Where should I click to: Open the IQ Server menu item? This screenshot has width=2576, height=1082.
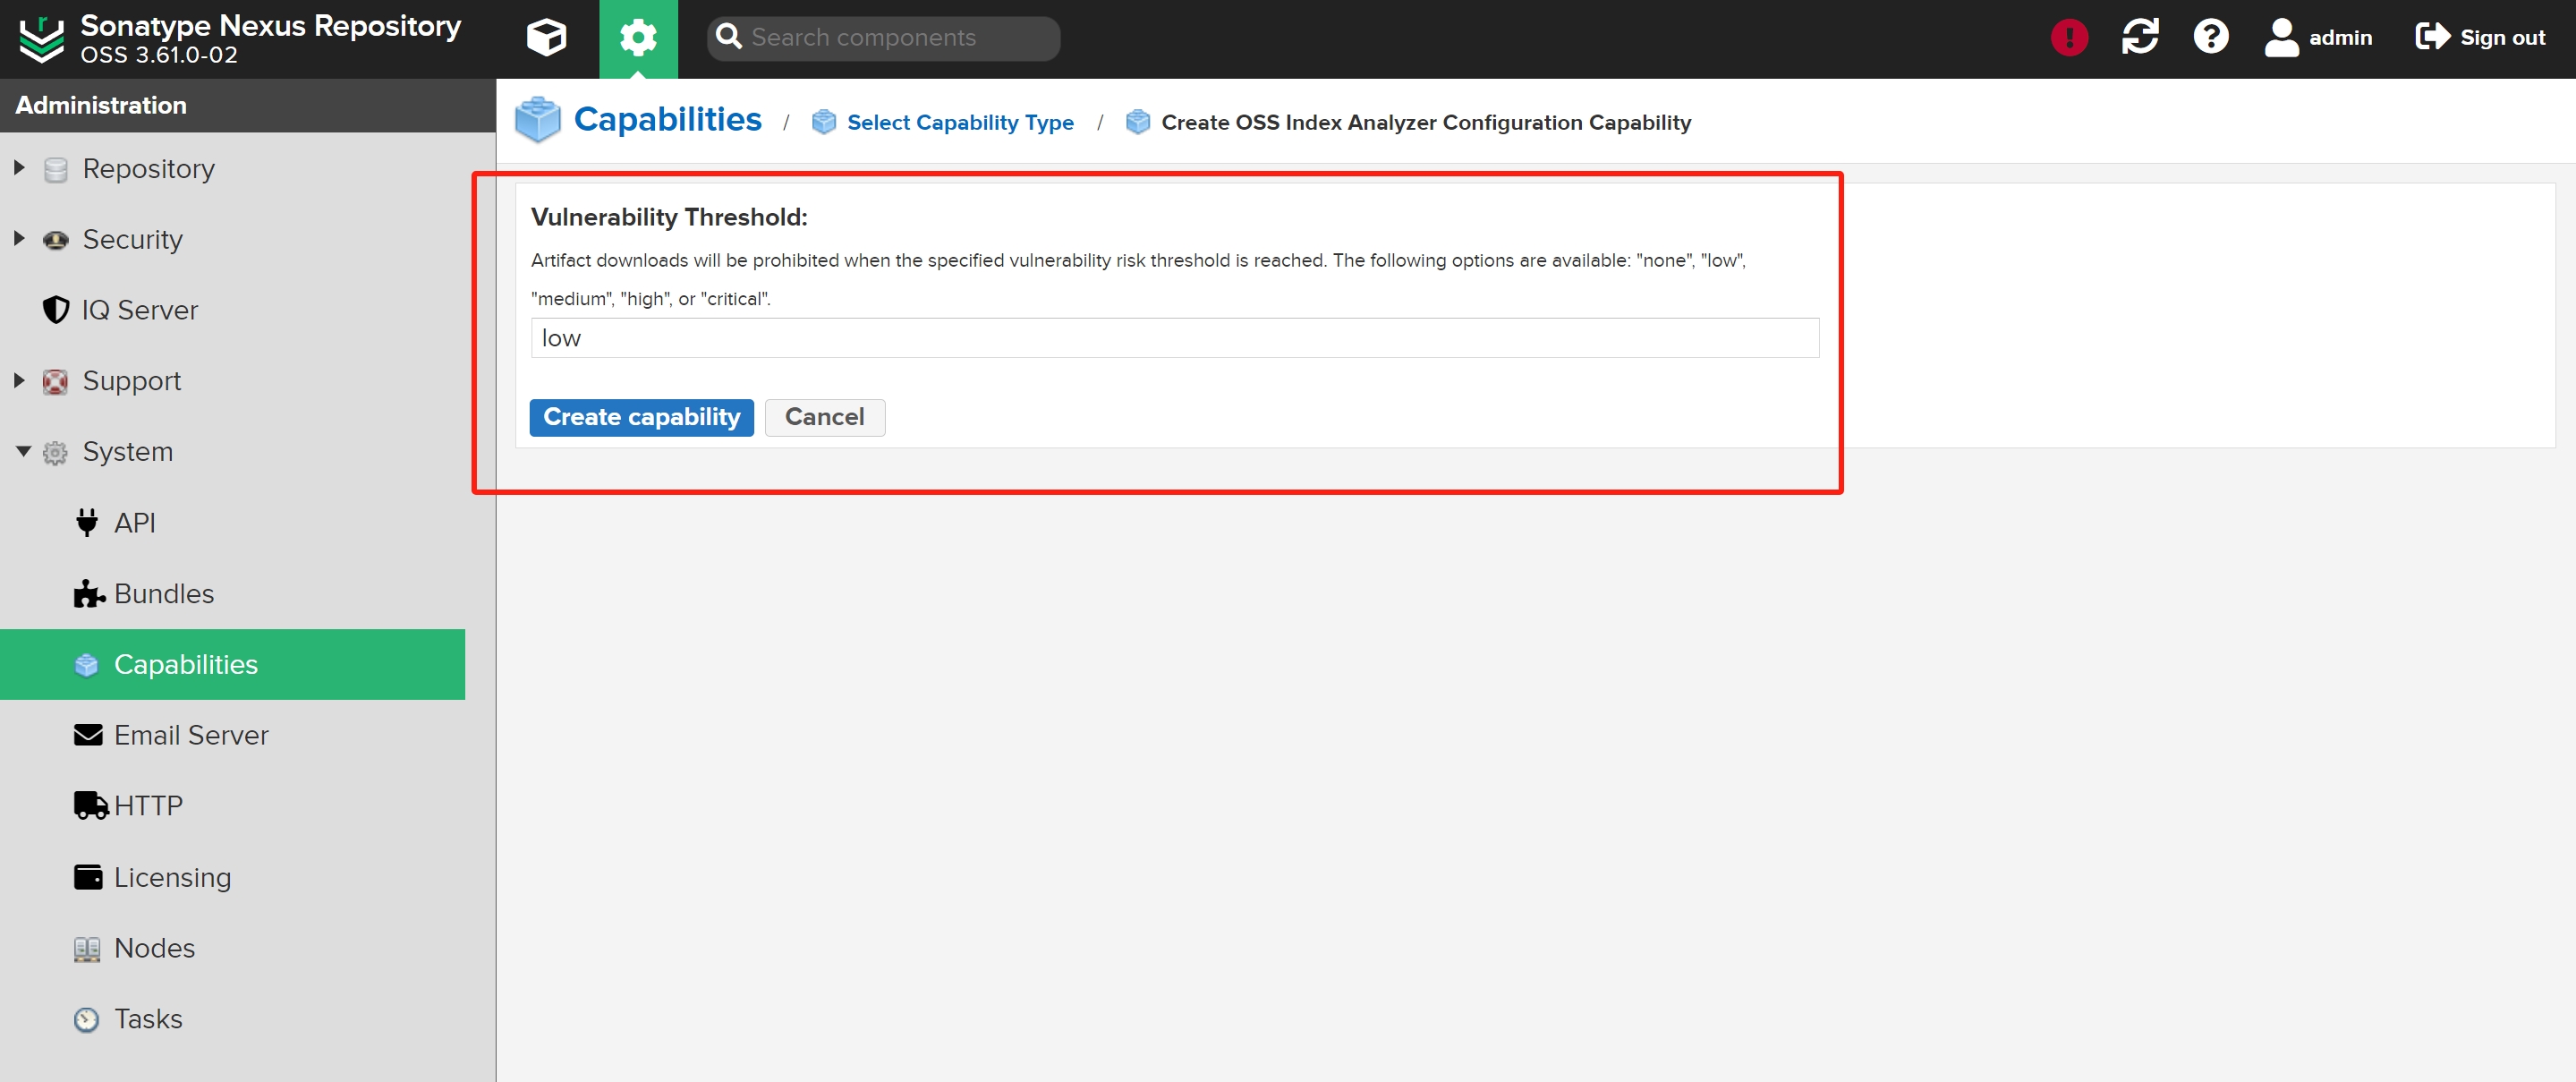[139, 310]
